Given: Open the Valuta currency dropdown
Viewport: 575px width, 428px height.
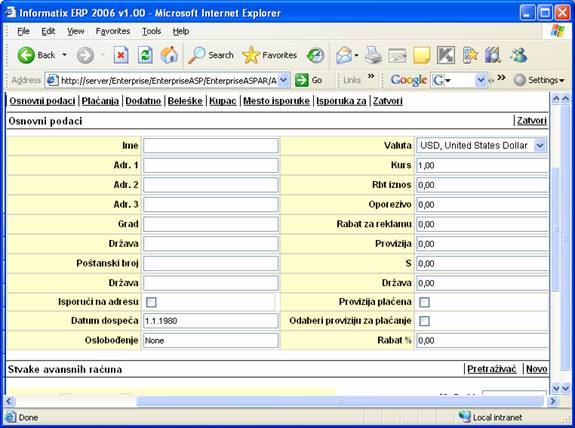Looking at the screenshot, I should (x=540, y=146).
